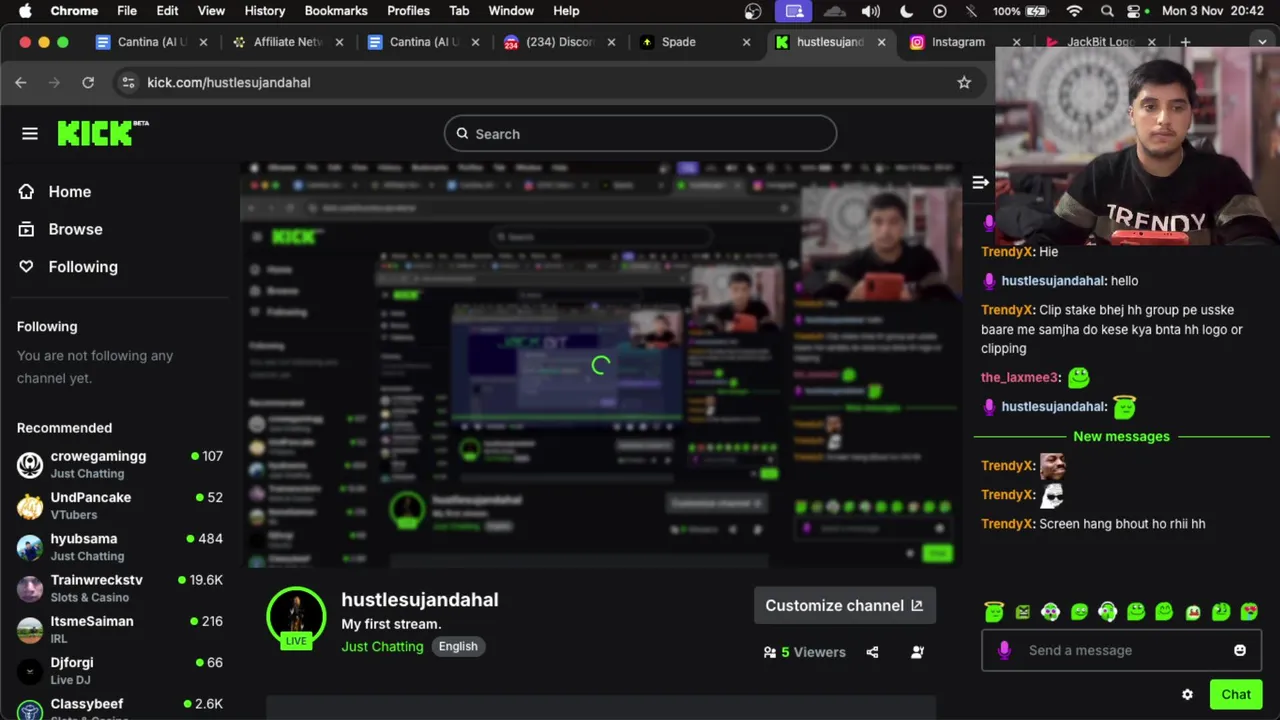Click the Wi-Fi status icon
Screen dimensions: 1280x720
tap(1075, 11)
